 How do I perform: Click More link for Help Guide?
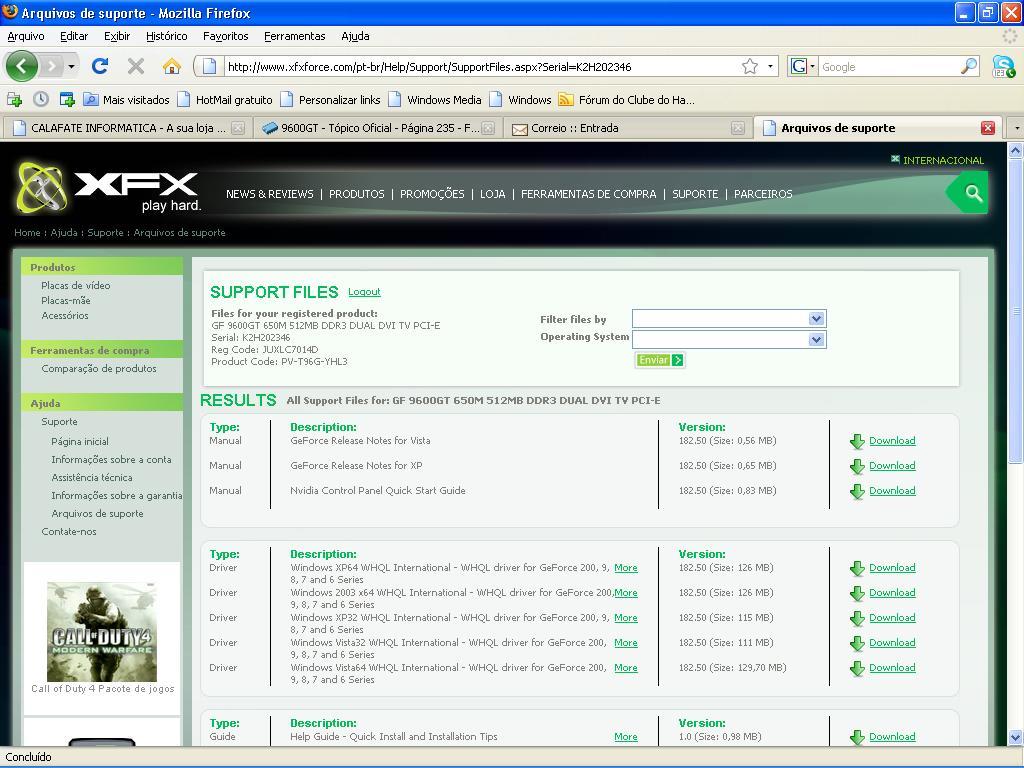point(626,737)
